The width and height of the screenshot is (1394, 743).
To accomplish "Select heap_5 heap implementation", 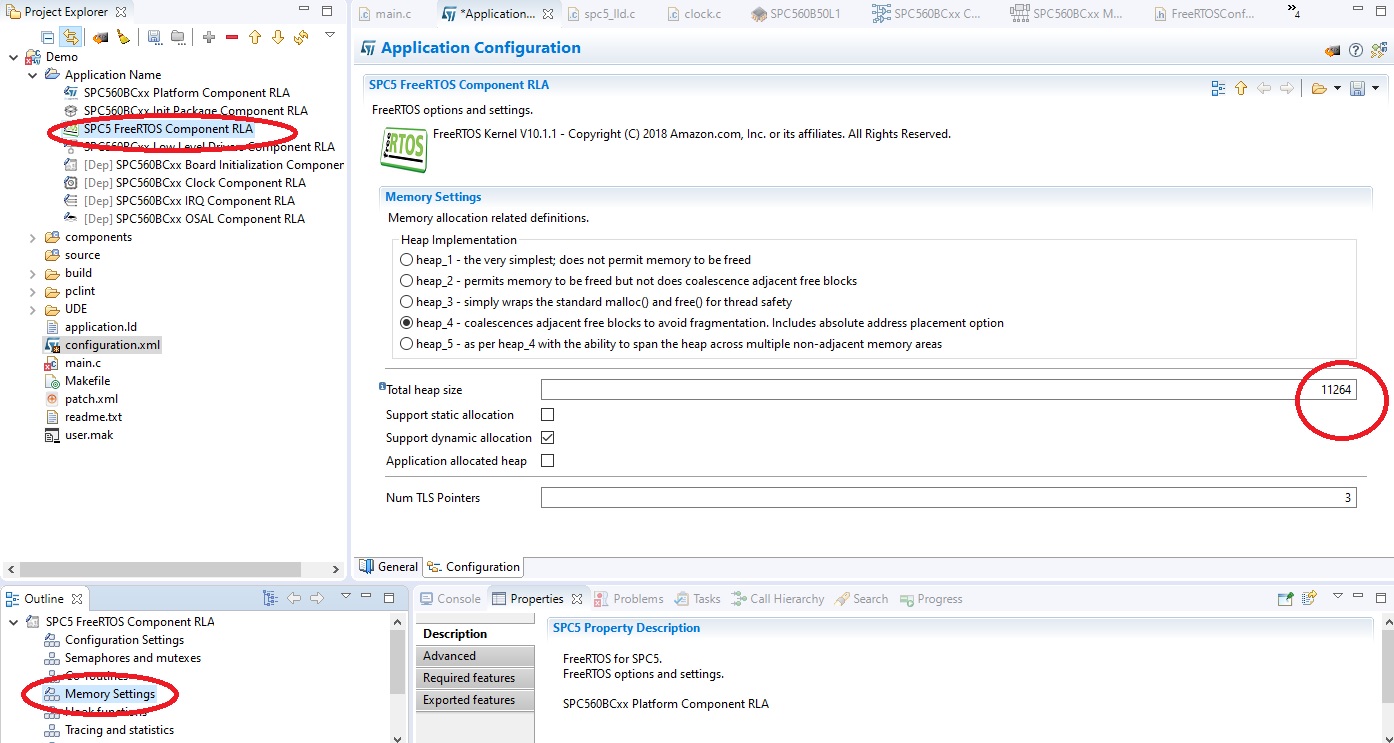I will click(407, 344).
